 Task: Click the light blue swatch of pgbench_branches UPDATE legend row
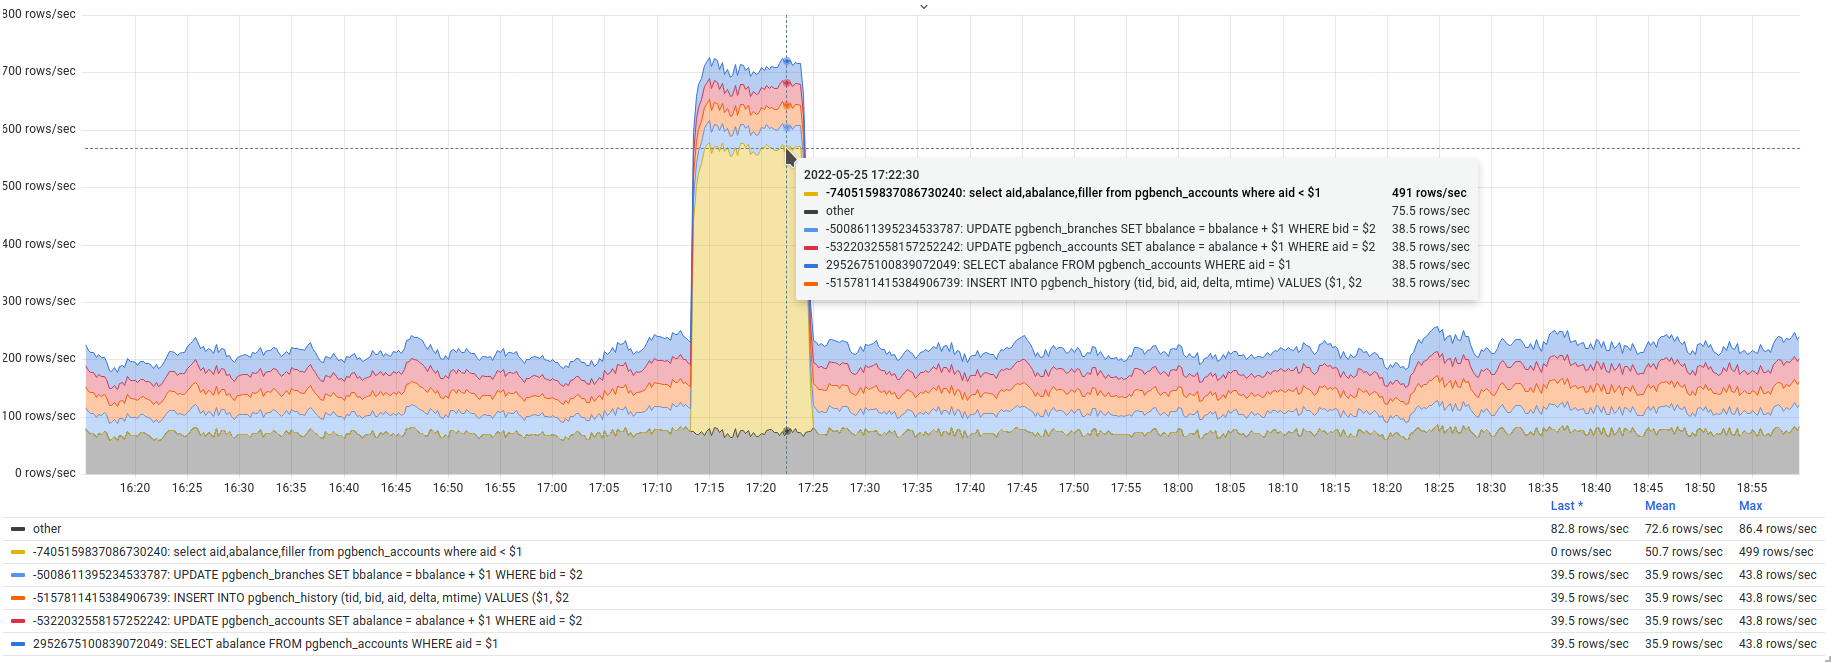18,575
